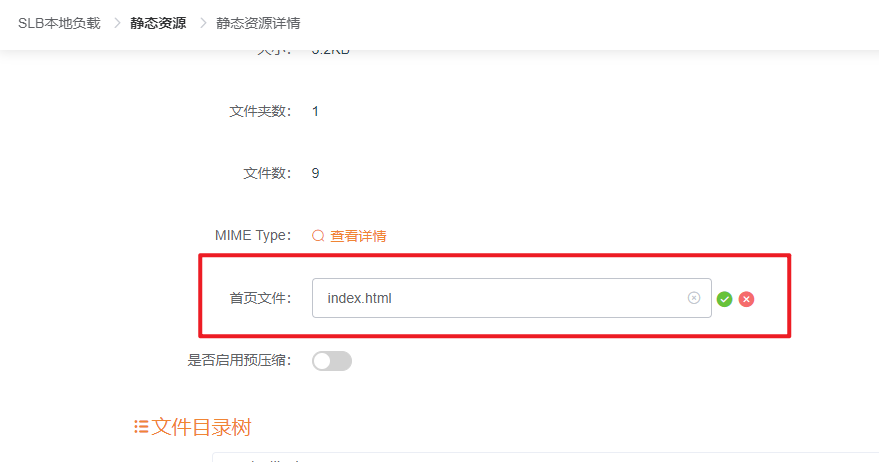Clear the index.html input with the x icon
Image resolution: width=879 pixels, height=462 pixels.
694,298
